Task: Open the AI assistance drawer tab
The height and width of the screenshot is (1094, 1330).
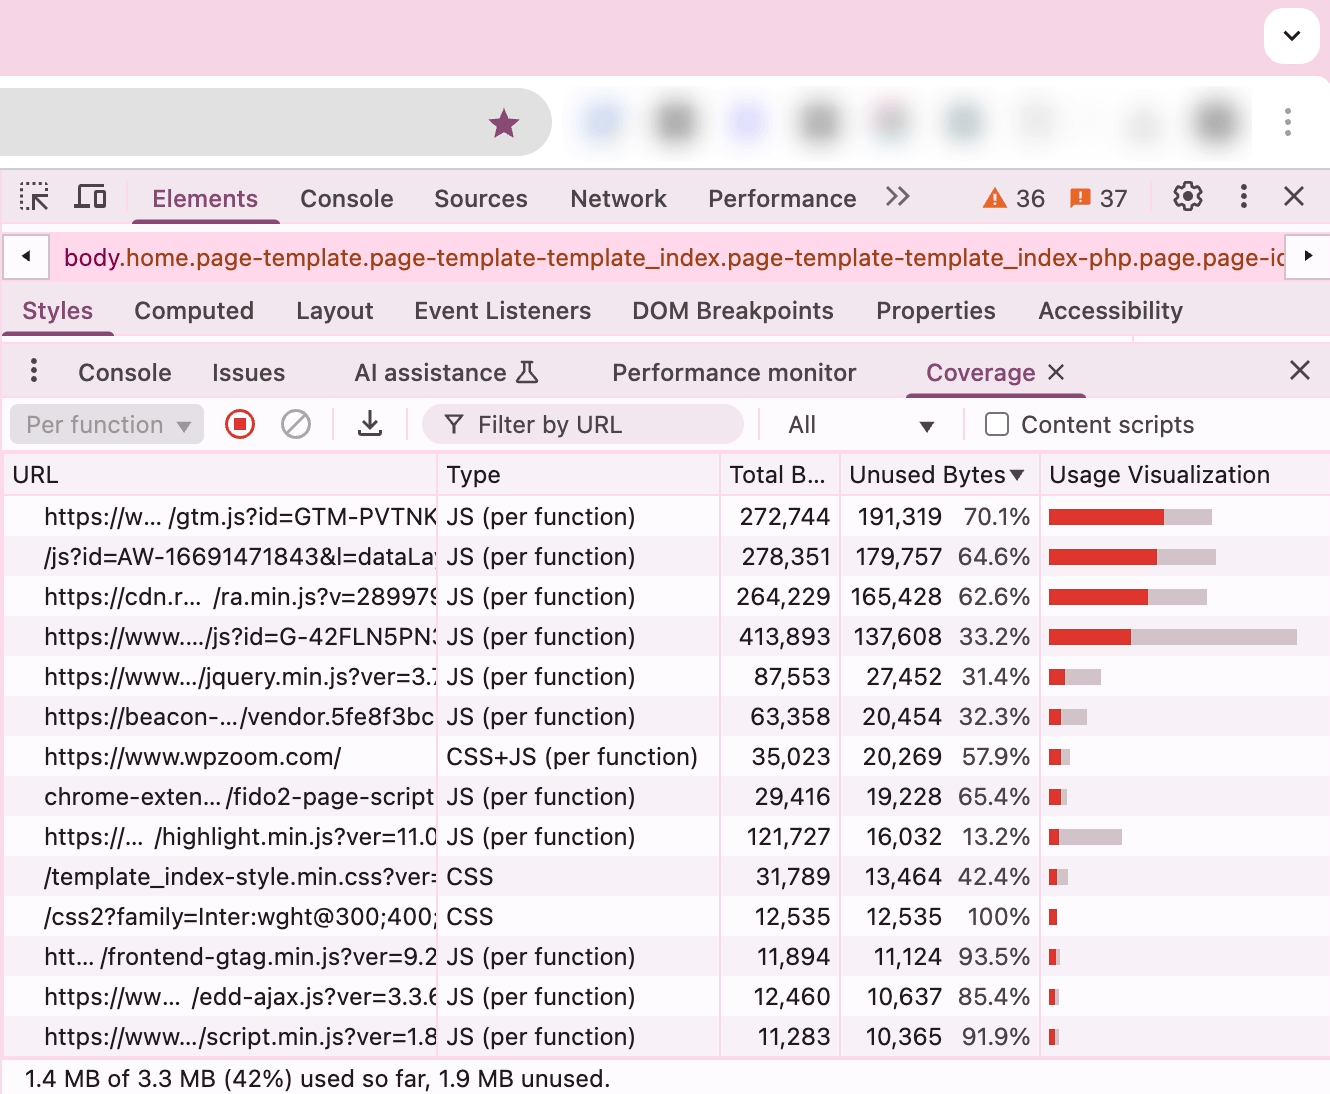Action: click(446, 373)
